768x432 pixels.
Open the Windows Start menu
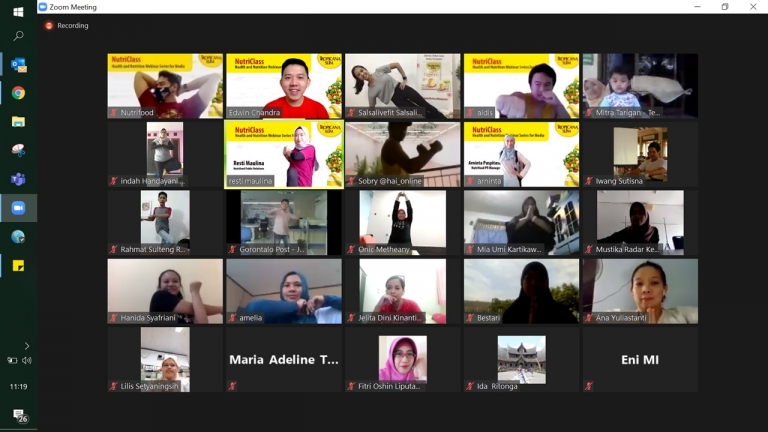(18, 11)
